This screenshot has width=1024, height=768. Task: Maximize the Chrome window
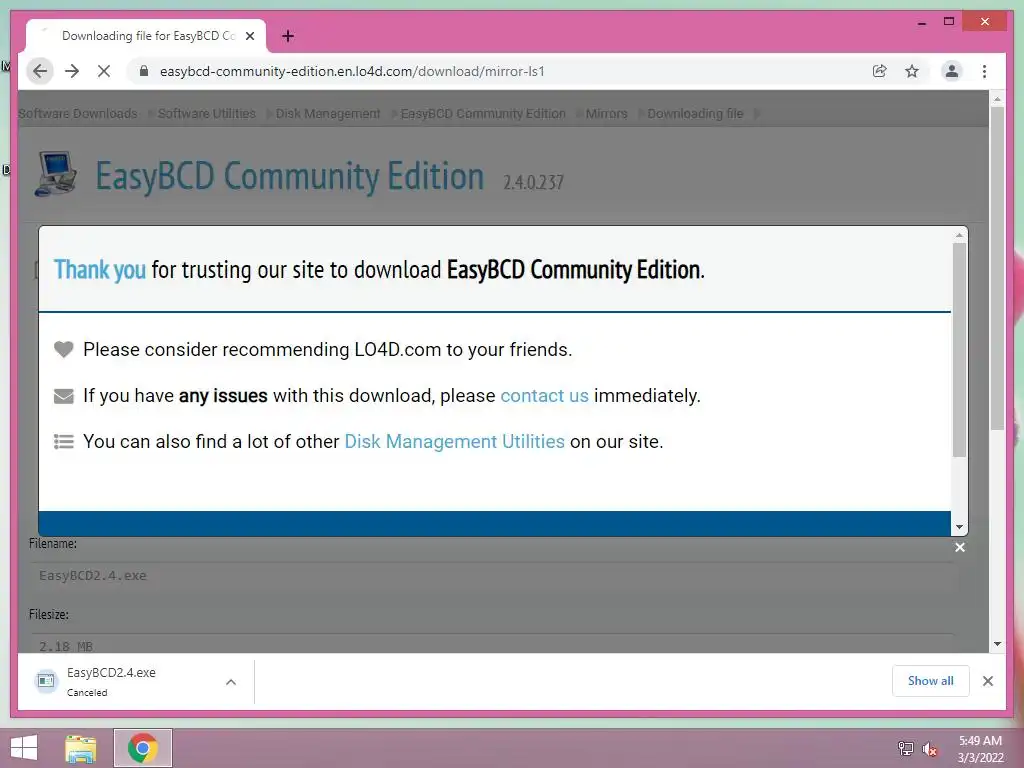point(949,22)
